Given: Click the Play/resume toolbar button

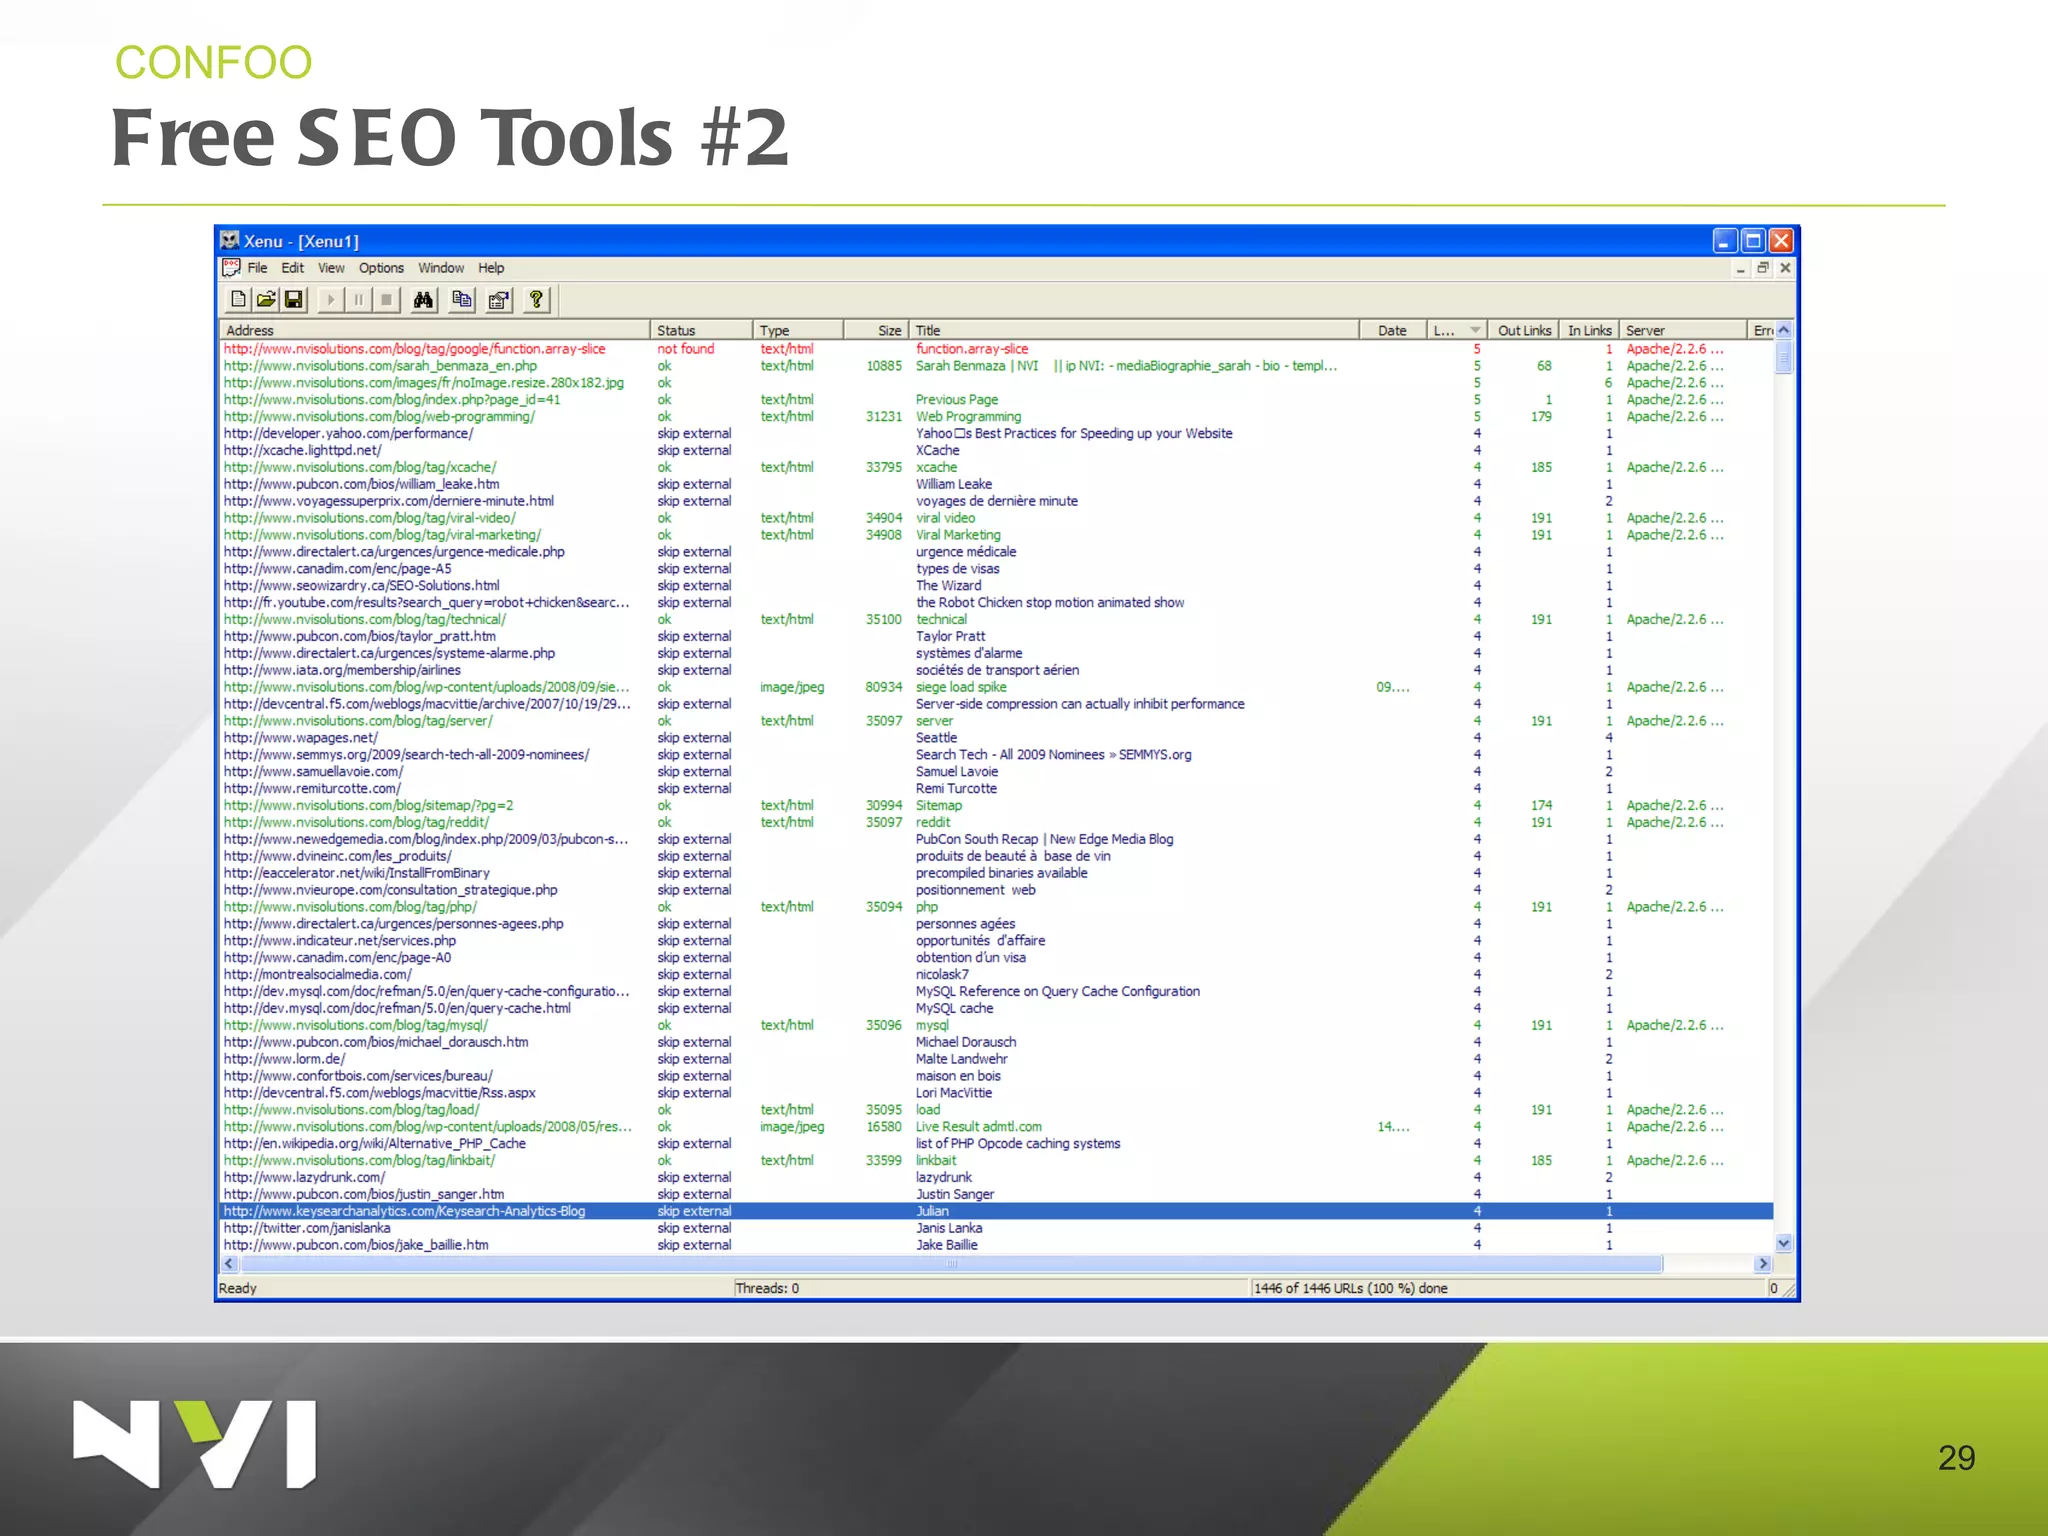Looking at the screenshot, I should [x=330, y=299].
